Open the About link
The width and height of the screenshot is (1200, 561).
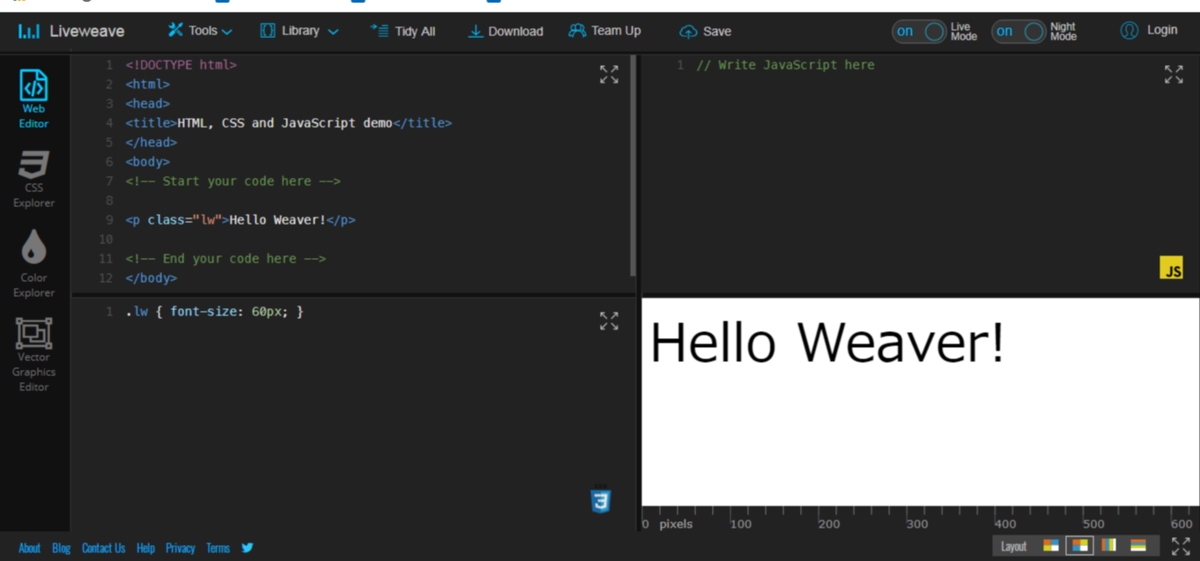point(30,548)
